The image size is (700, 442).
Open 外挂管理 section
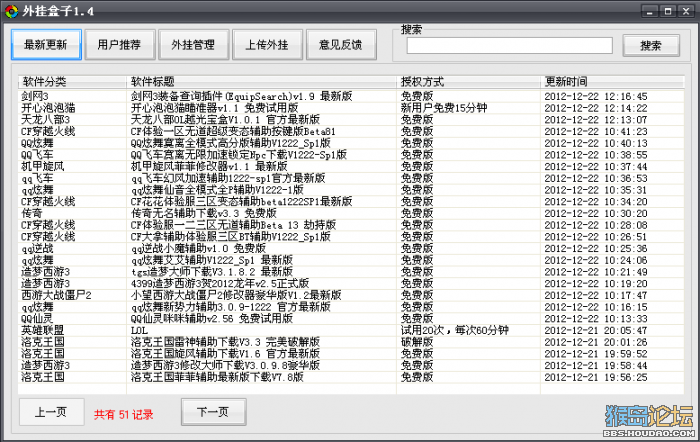(193, 45)
